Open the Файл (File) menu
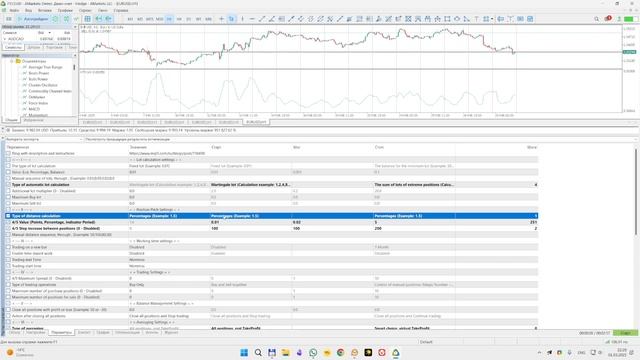640x360 pixels. (x=14, y=10)
